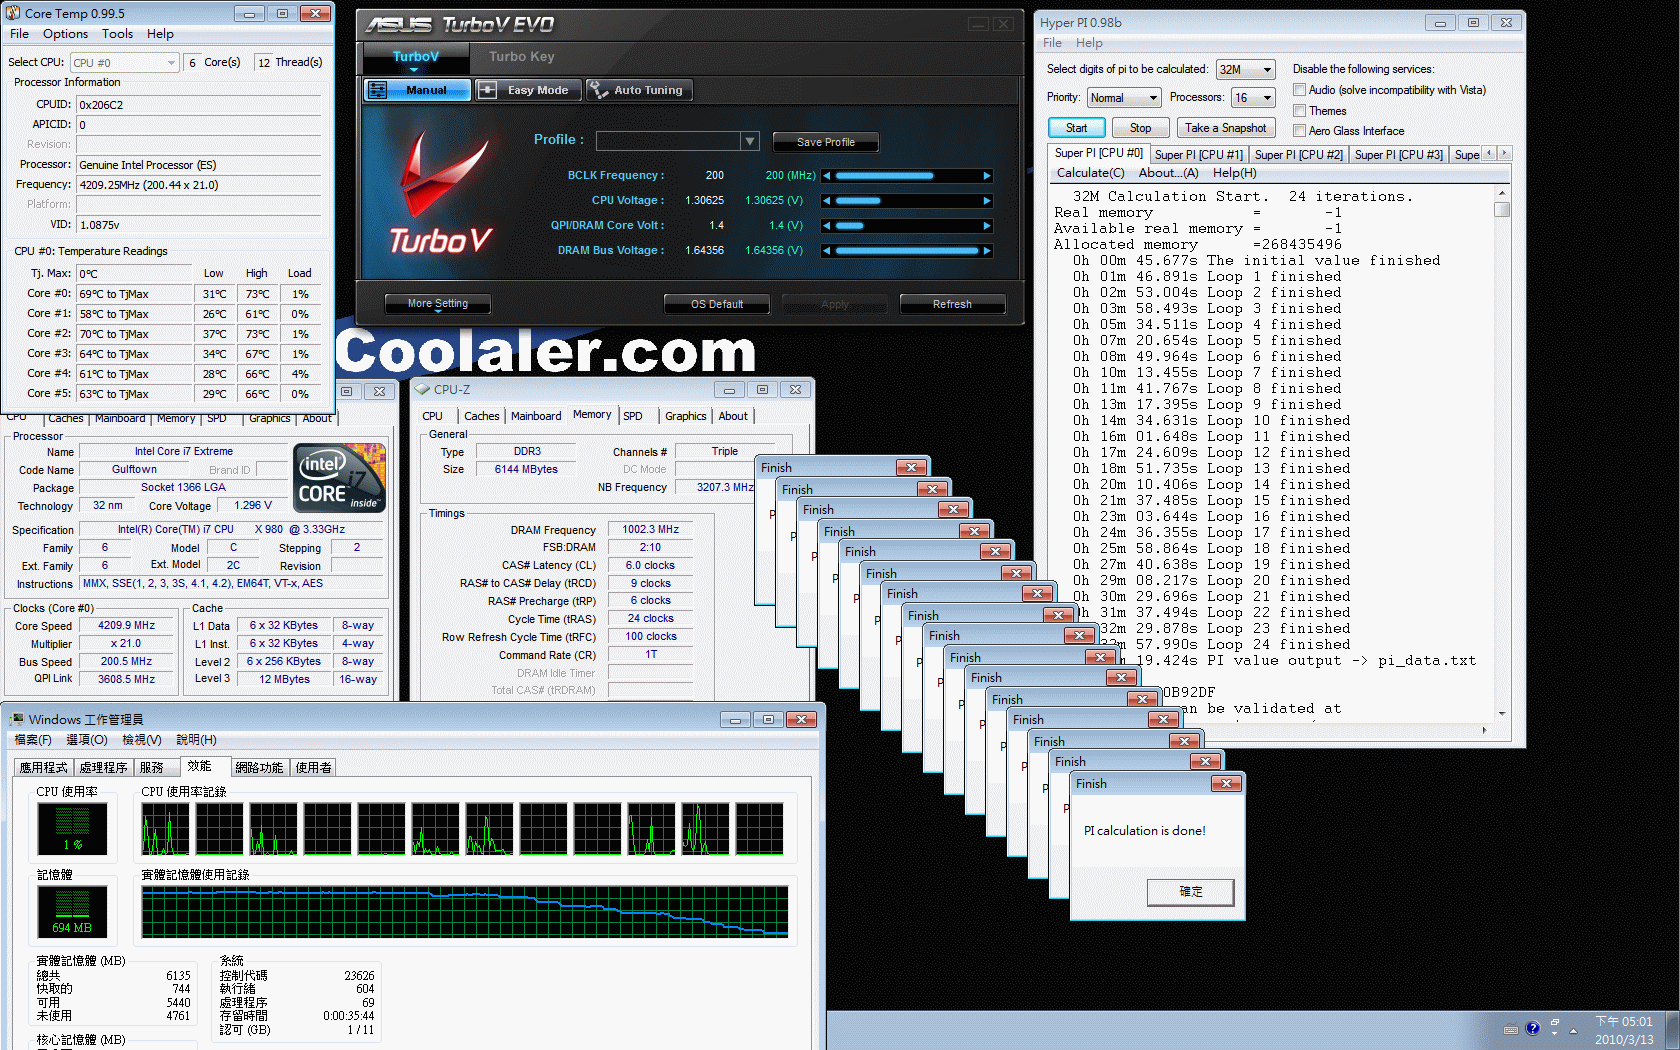Decrease QPI/DRAM Core Volt with left arrow

pos(827,226)
